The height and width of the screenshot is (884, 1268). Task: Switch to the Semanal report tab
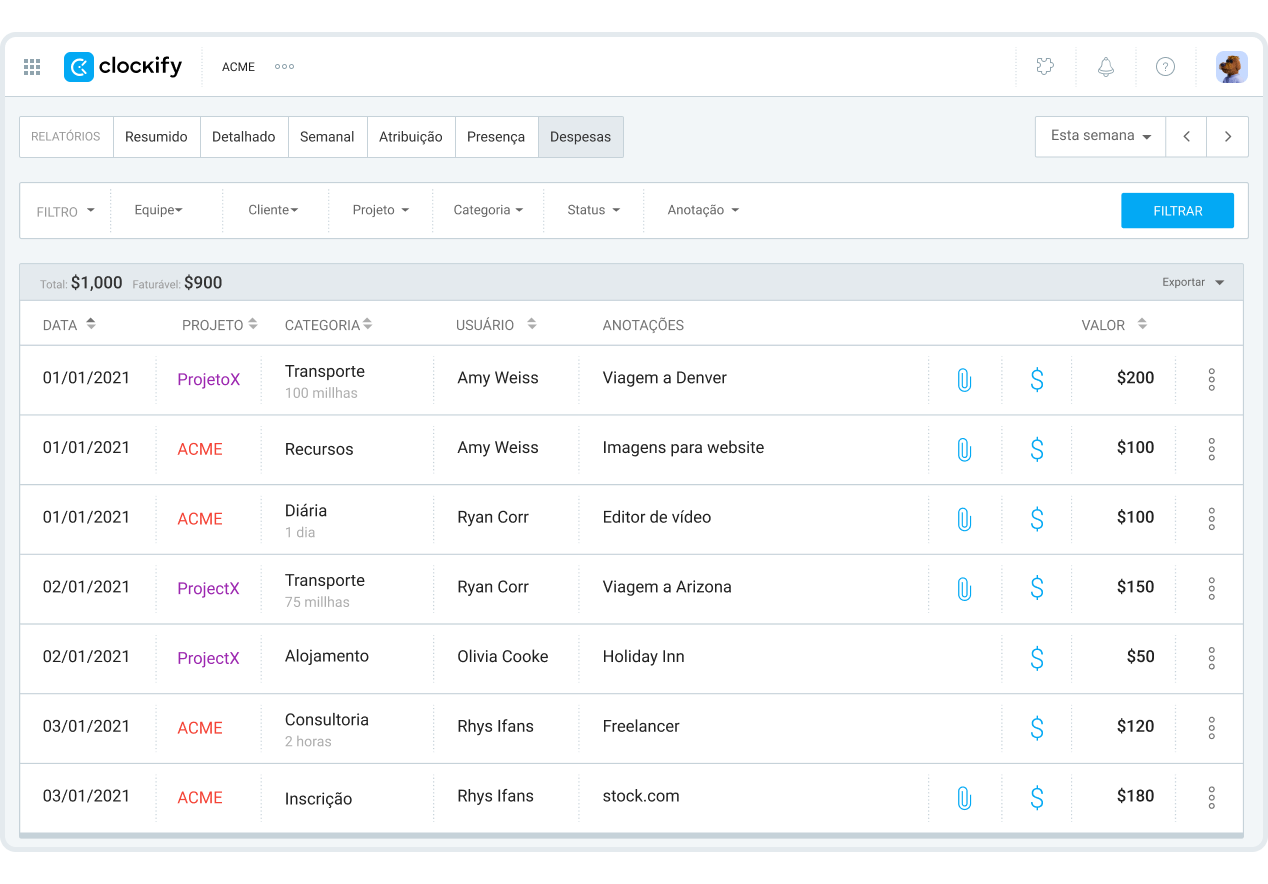coord(327,137)
